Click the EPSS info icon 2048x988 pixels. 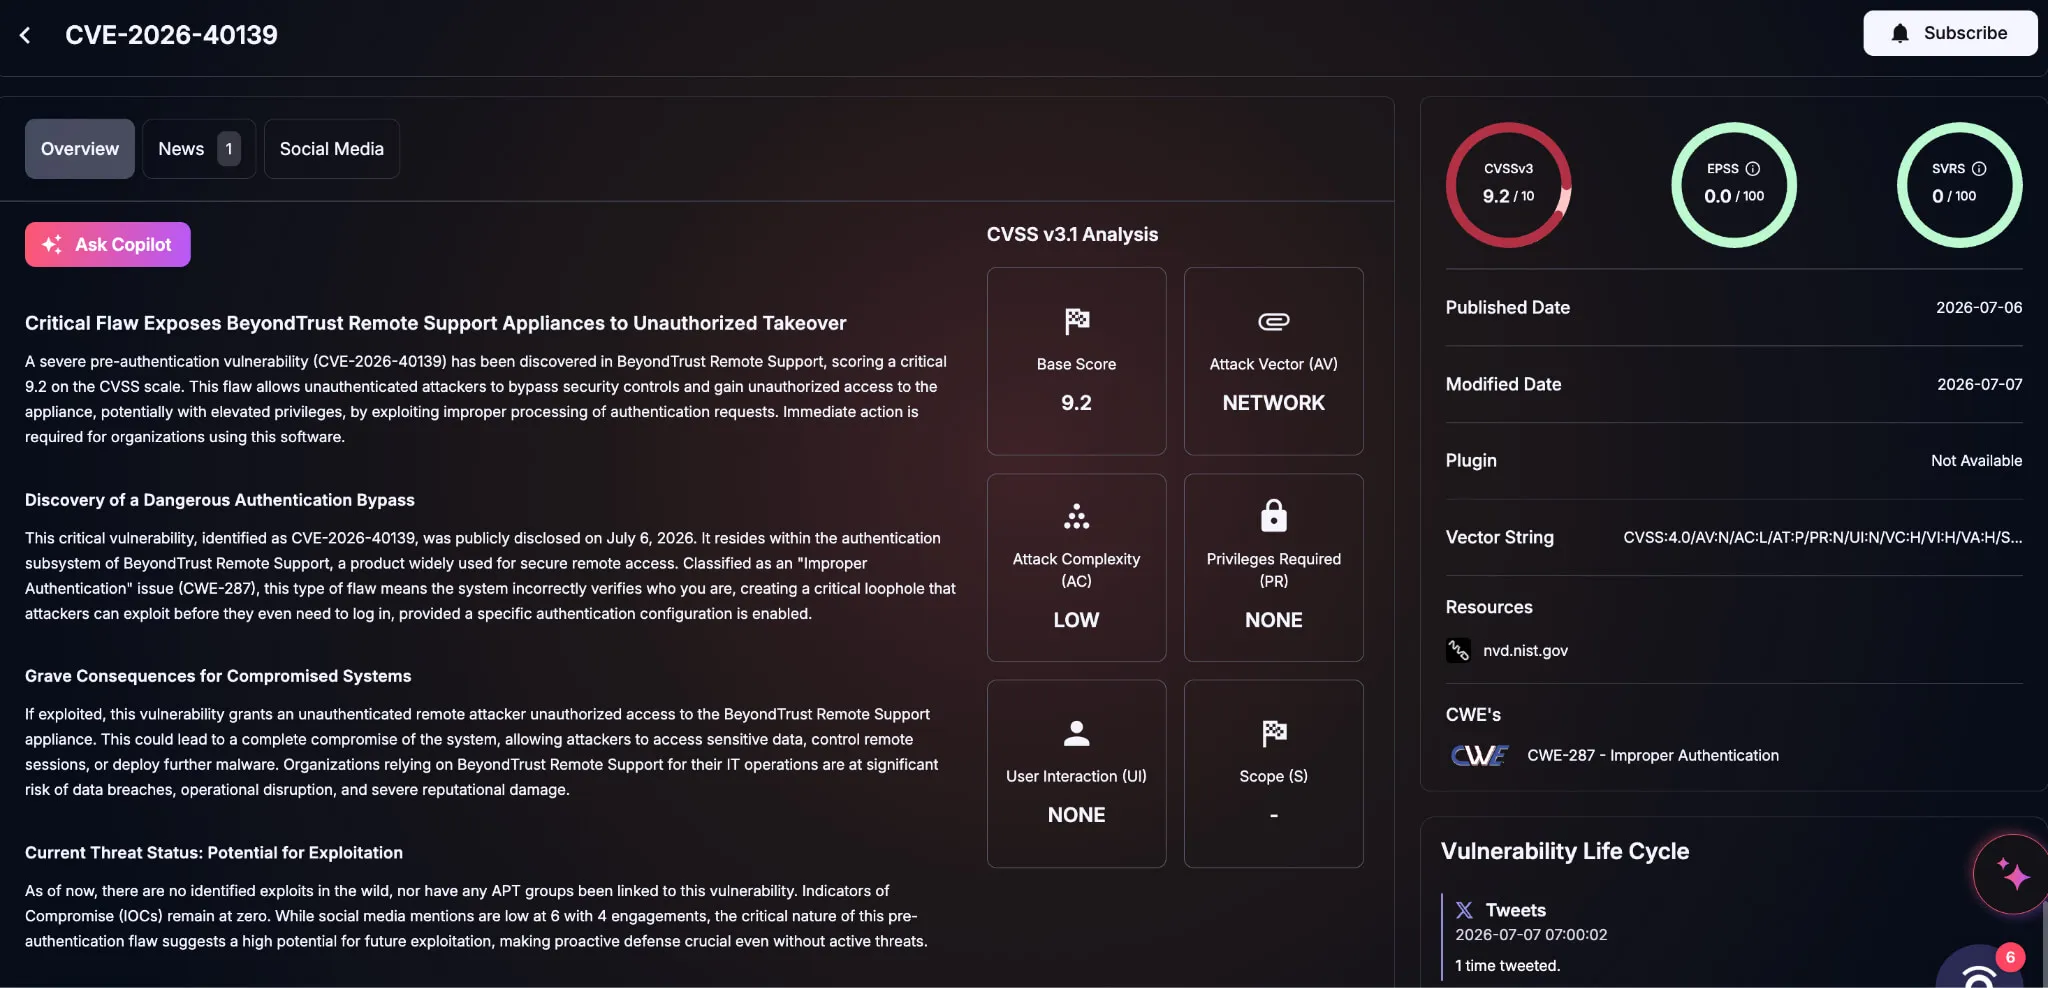click(x=1752, y=169)
